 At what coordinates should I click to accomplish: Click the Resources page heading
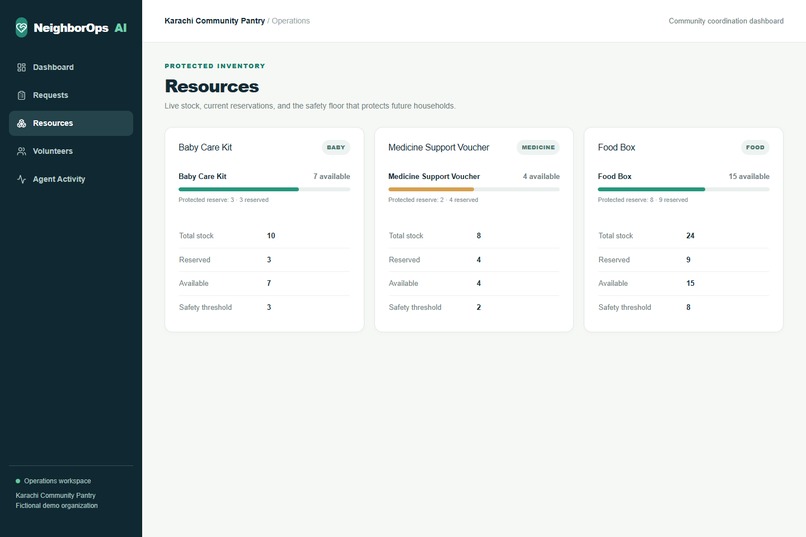212,86
